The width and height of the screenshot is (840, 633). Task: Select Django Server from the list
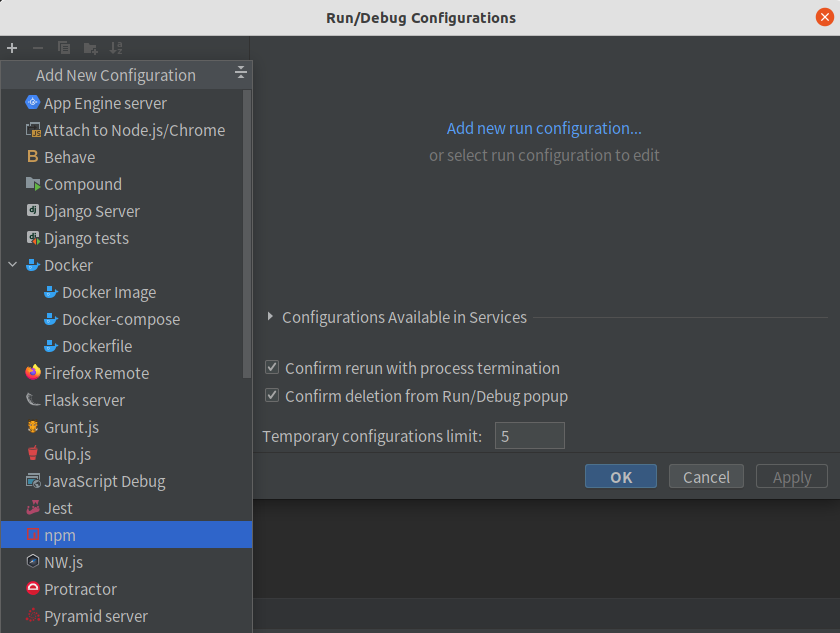[x=122, y=211]
